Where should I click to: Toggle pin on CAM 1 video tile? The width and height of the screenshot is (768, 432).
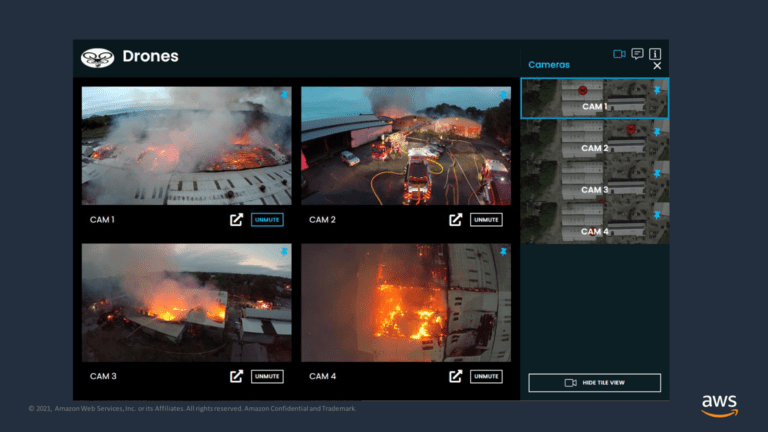(284, 95)
